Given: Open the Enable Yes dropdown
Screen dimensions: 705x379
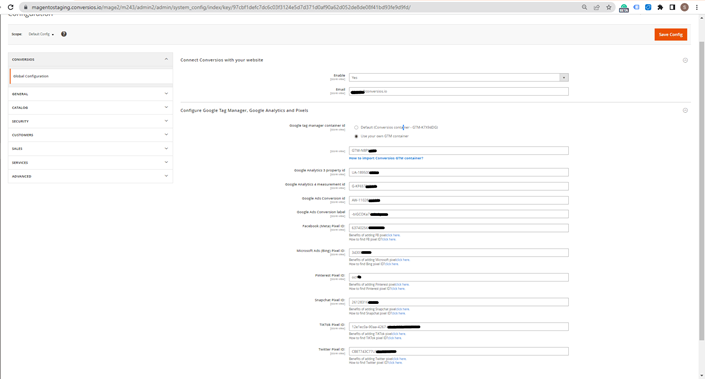Looking at the screenshot, I should [x=459, y=77].
